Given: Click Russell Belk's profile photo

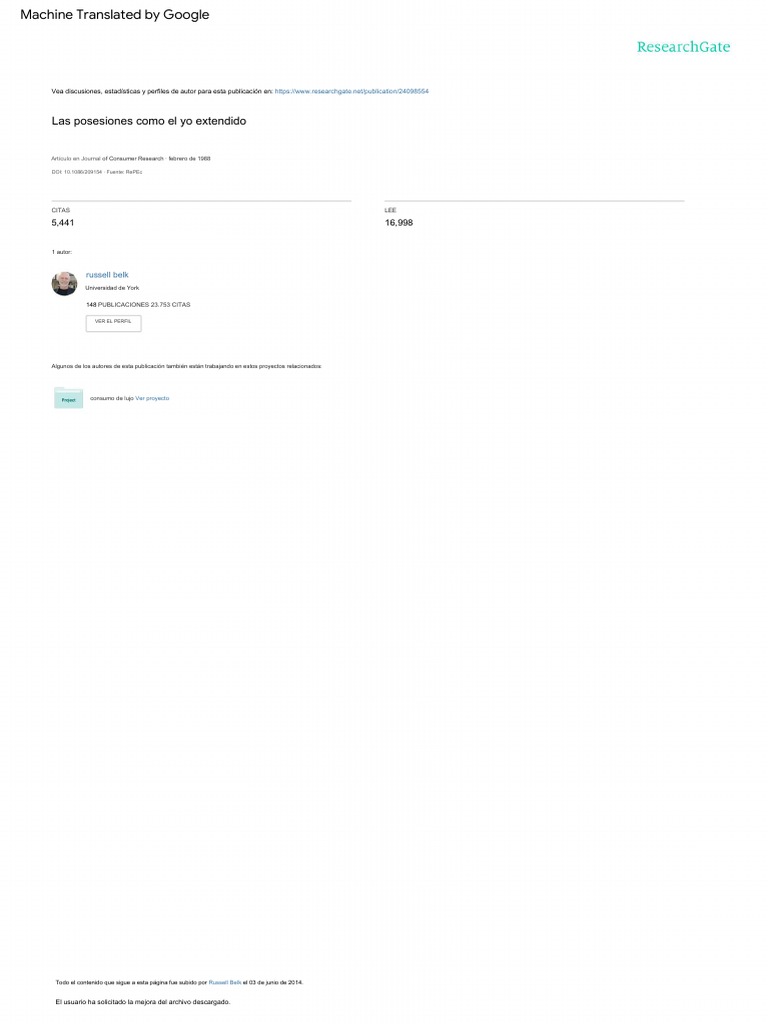Looking at the screenshot, I should [x=64, y=283].
